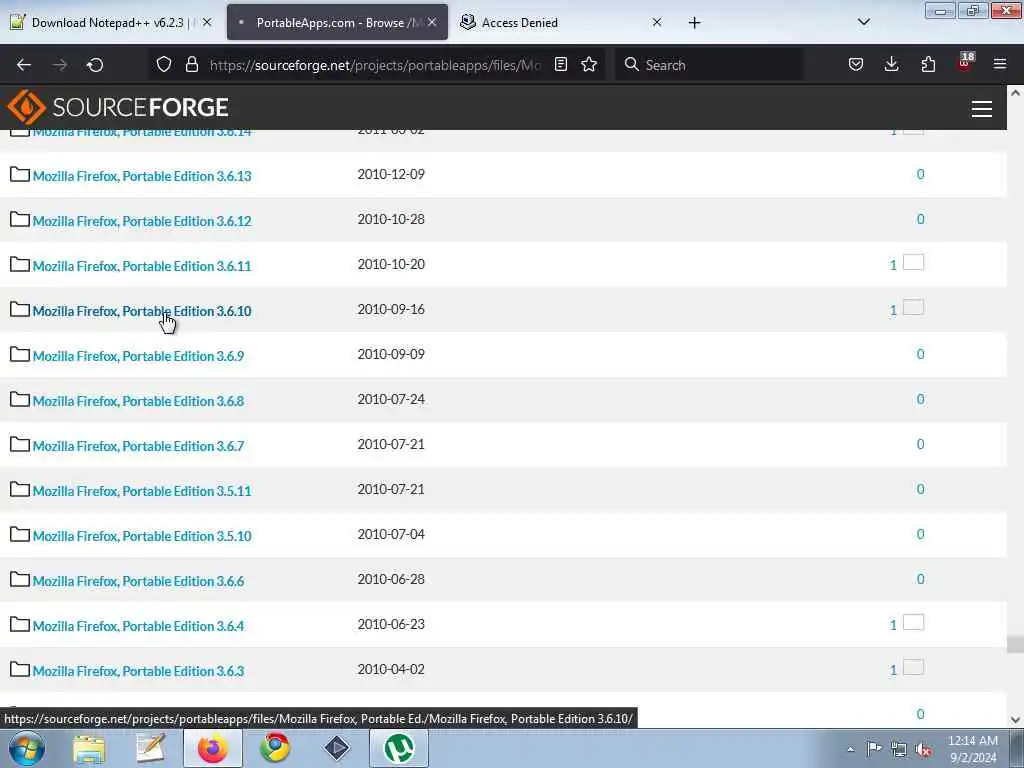
Task: Open a new browser tab with plus
Action: 694,23
